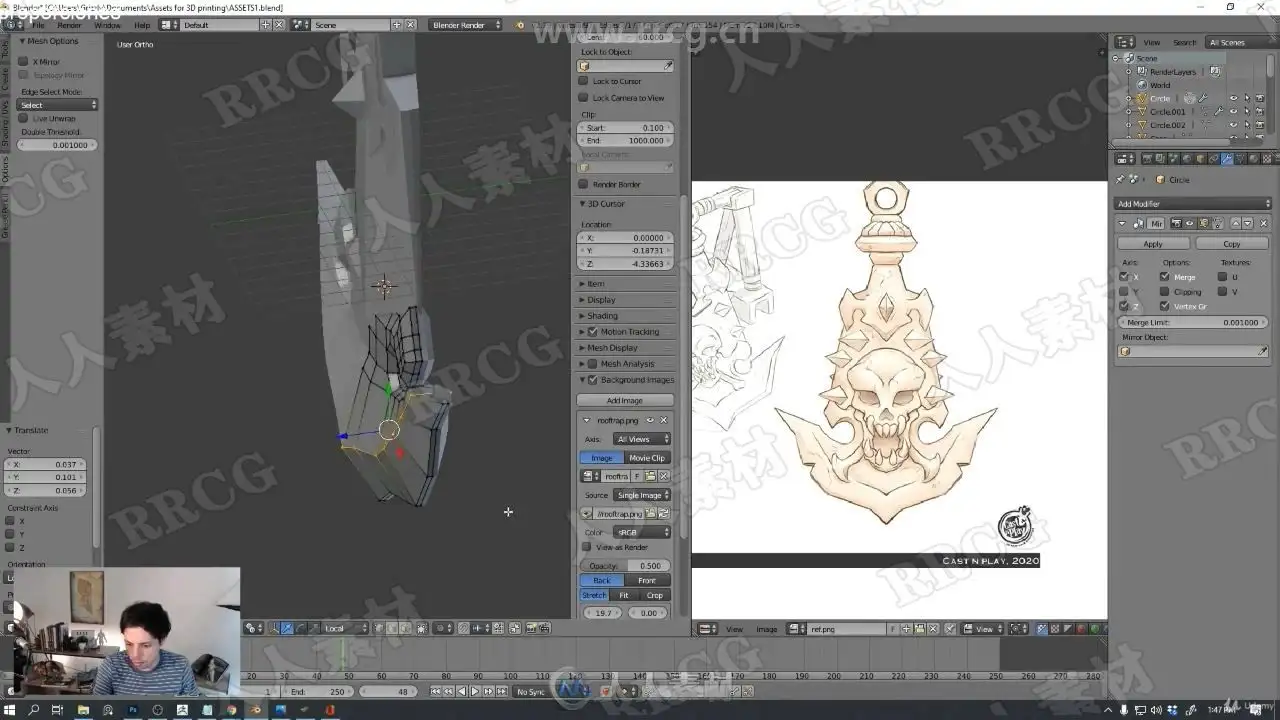The image size is (1280, 720).
Task: Pin ref.png image with pin icon
Action: coord(949,629)
